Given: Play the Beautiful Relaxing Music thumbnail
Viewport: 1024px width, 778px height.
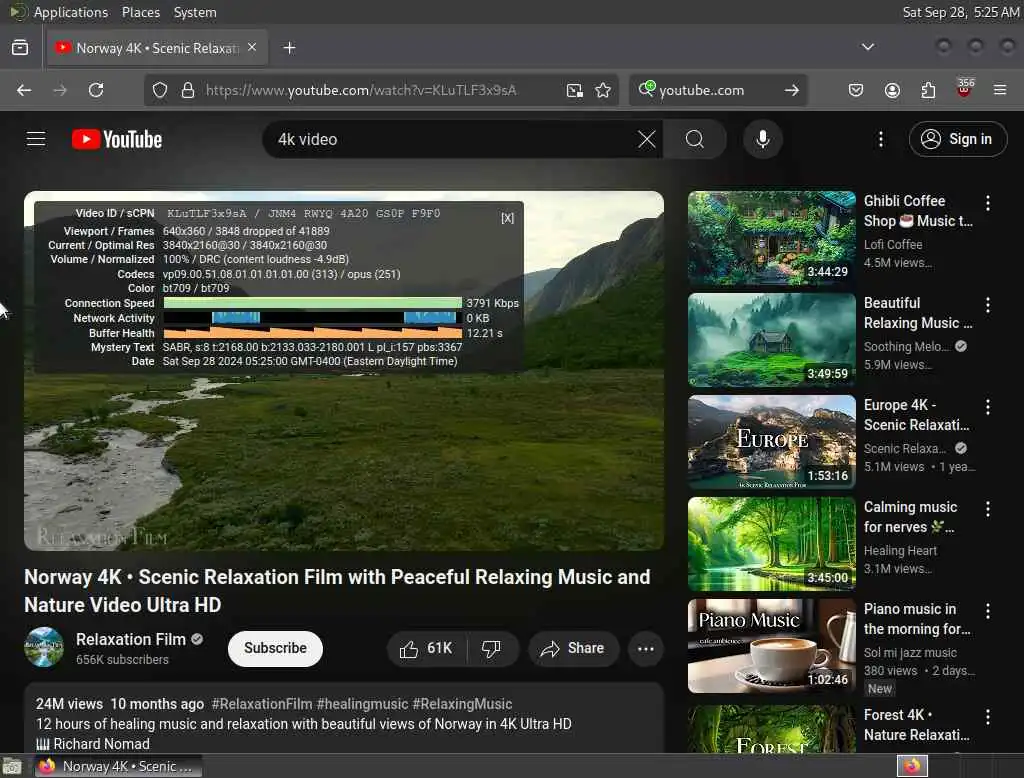Looking at the screenshot, I should (x=771, y=340).
